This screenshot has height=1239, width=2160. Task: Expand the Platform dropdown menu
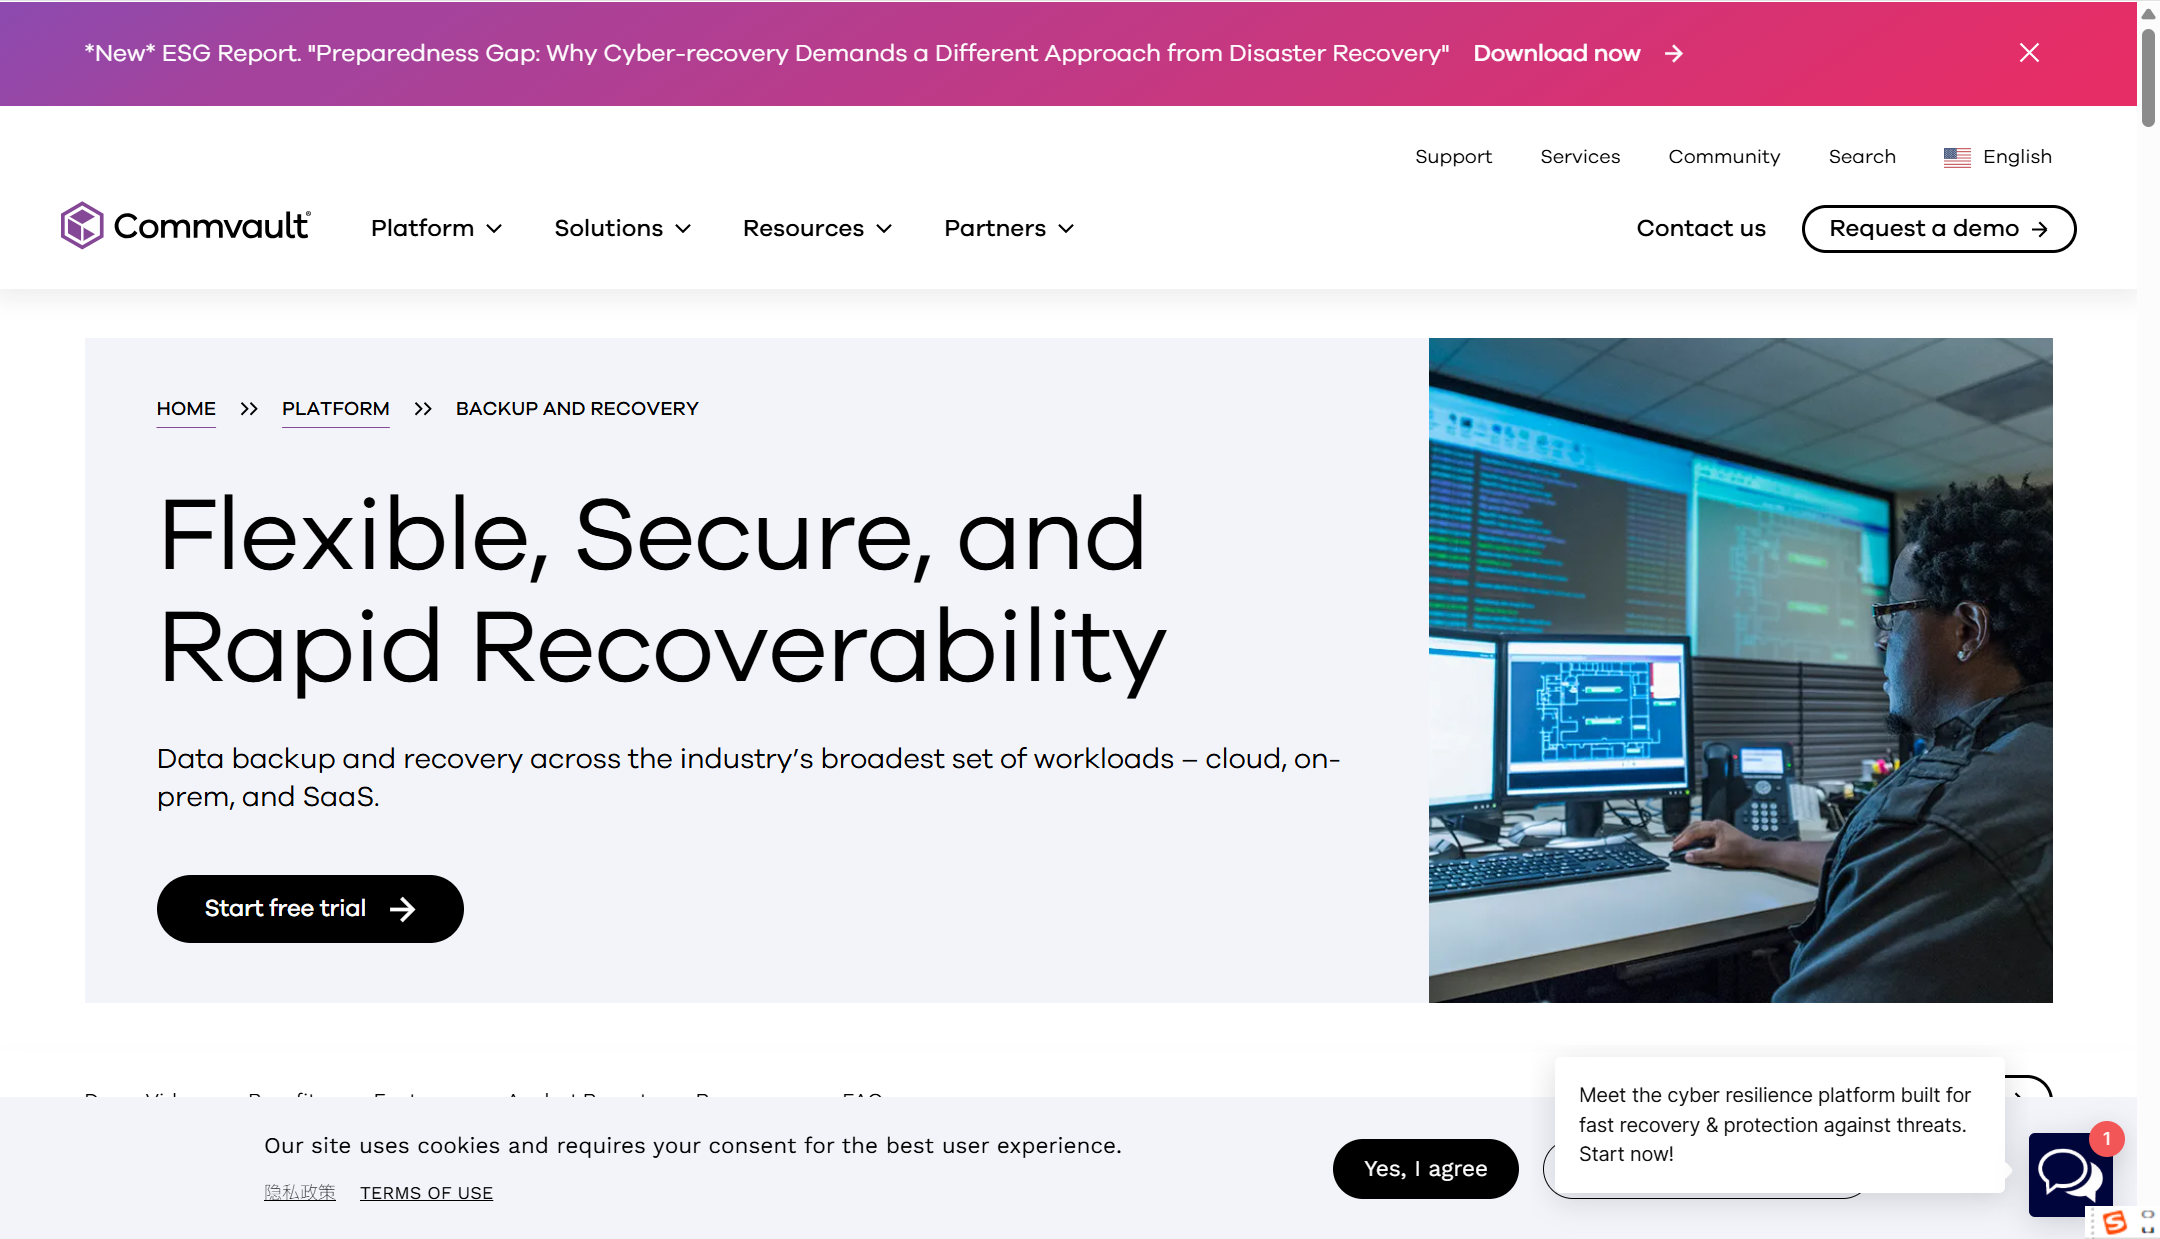pyautogui.click(x=436, y=229)
